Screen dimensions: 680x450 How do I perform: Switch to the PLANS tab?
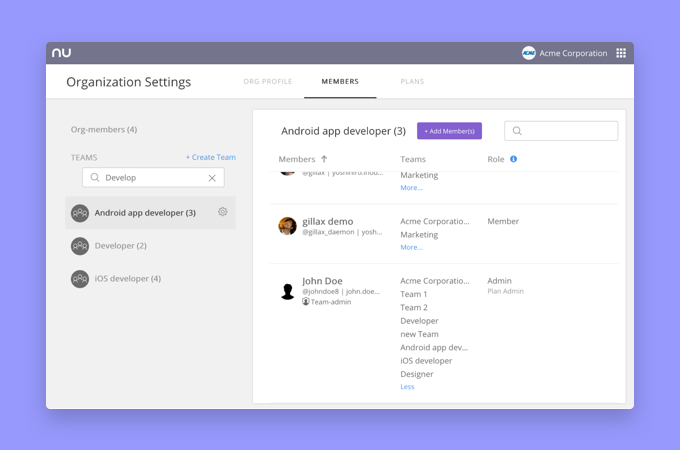pos(412,82)
